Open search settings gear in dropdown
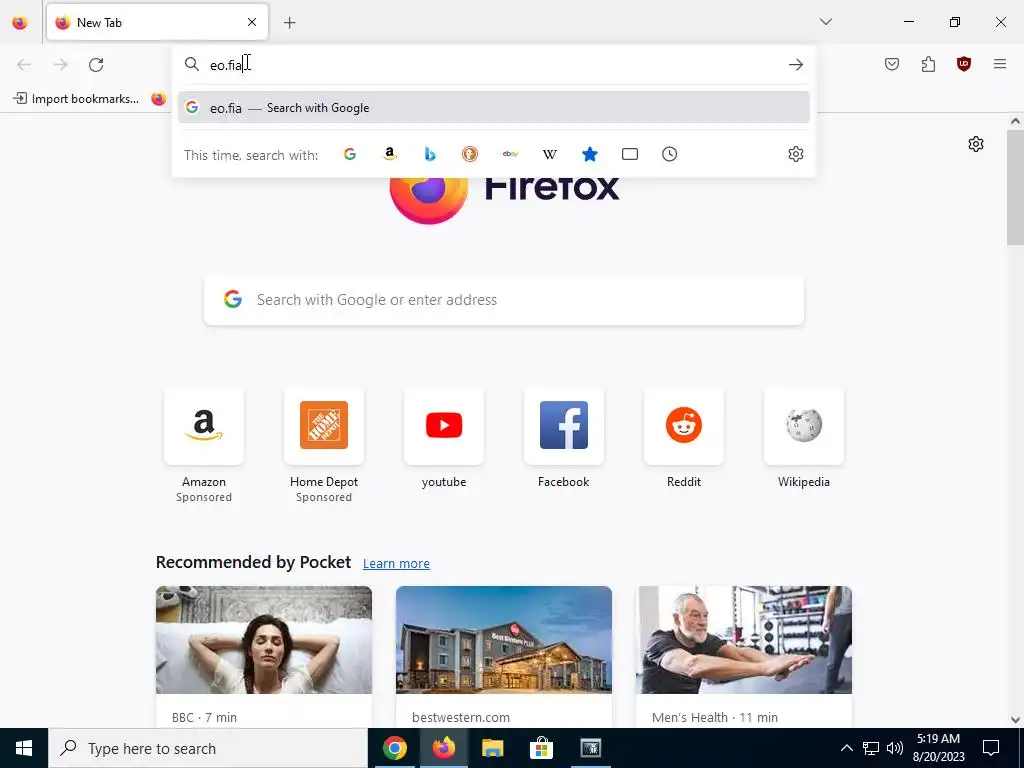The width and height of the screenshot is (1024, 768). point(795,154)
